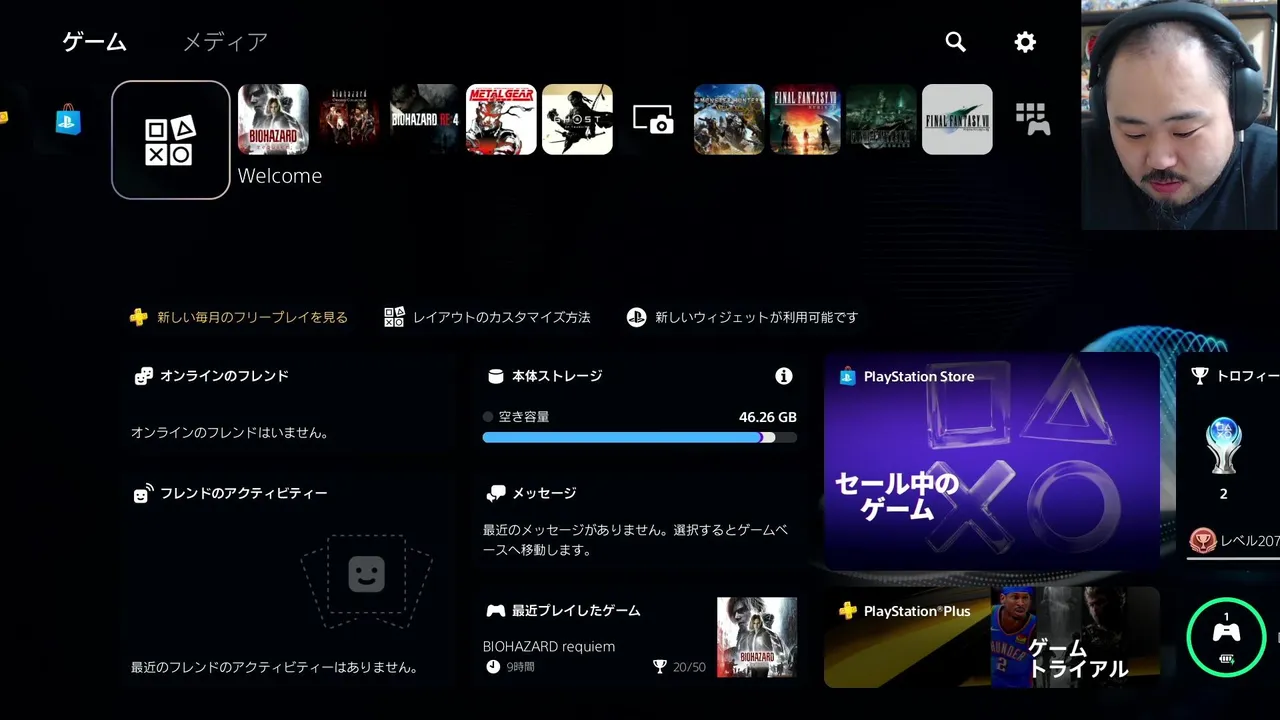Click the layout shapes icon beside カスタマイズ方法

[394, 317]
